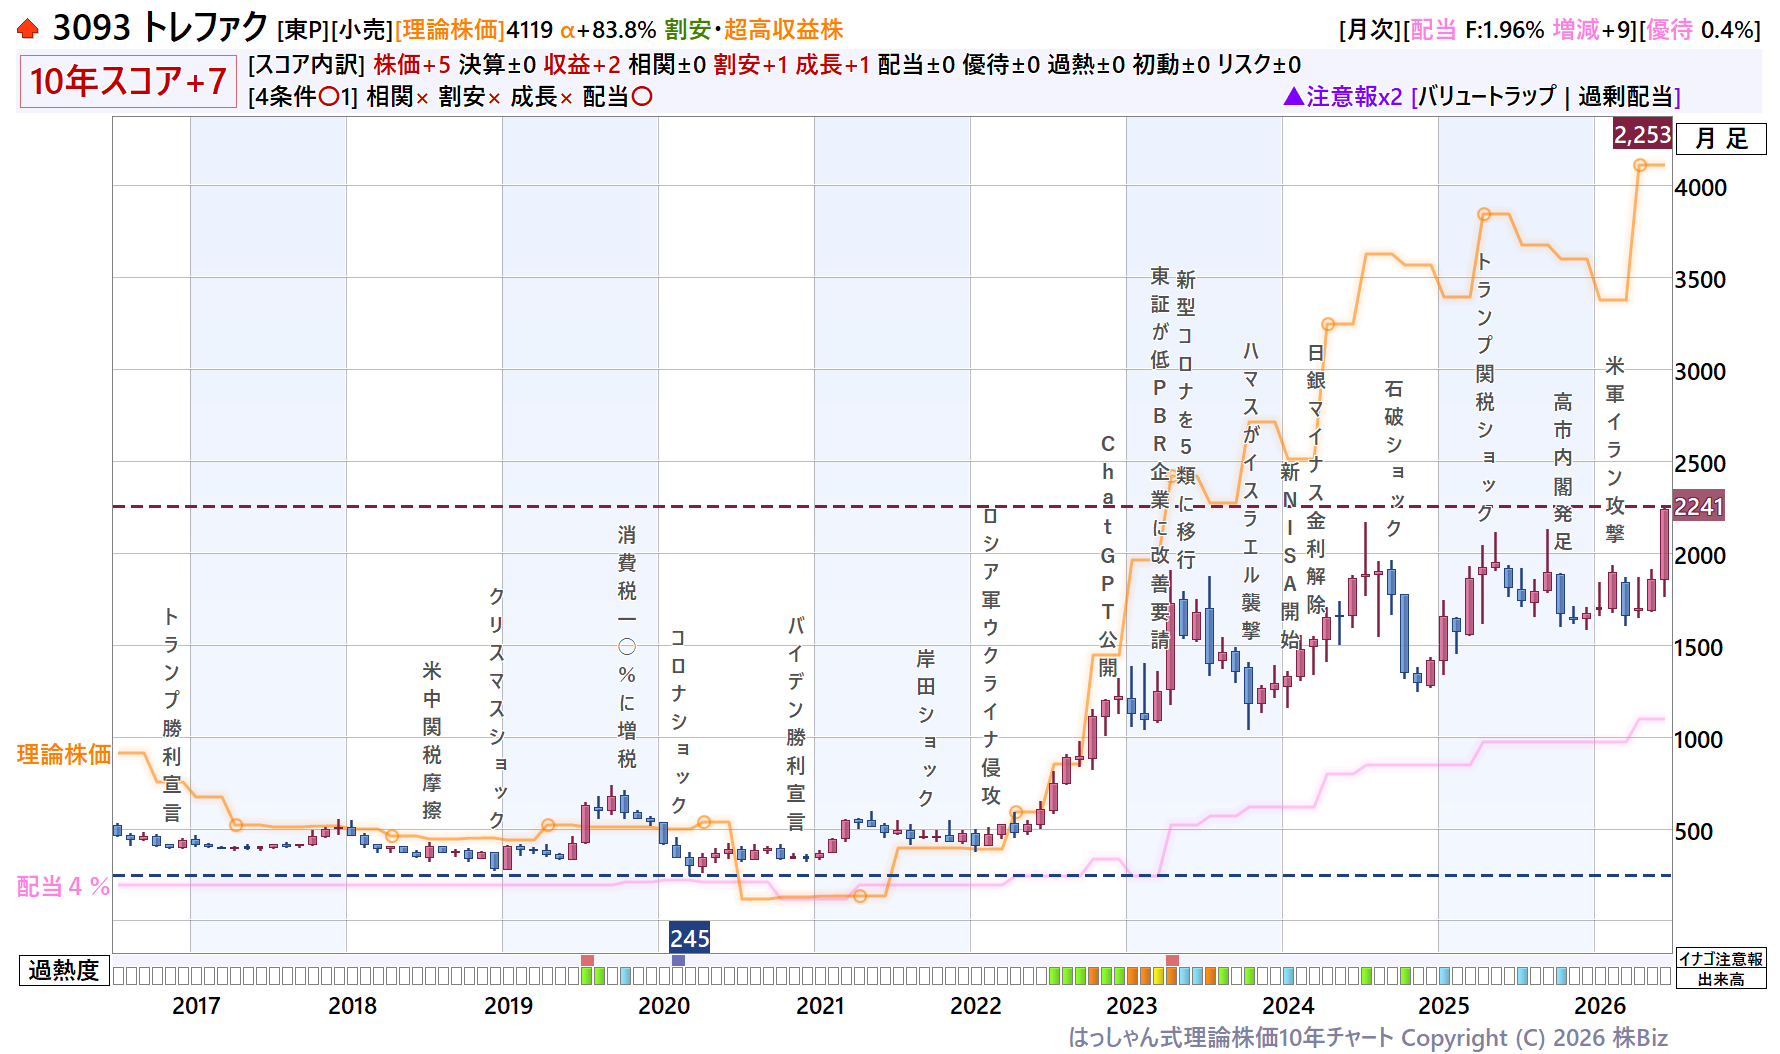Click the 配当○ condition mark
The width and height of the screenshot is (1780, 1054).
pos(618,97)
